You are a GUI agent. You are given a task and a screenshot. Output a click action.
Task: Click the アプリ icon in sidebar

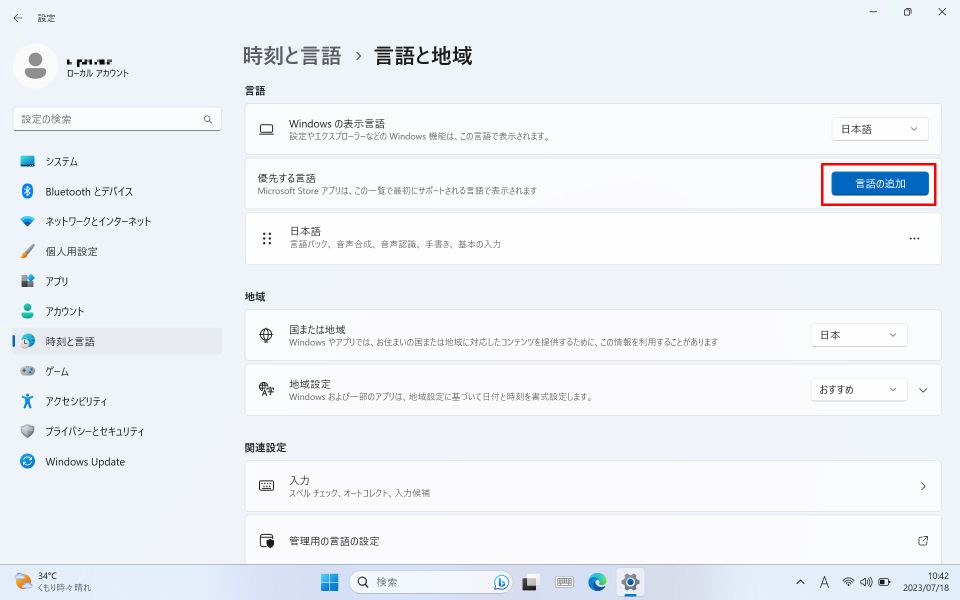coord(28,281)
